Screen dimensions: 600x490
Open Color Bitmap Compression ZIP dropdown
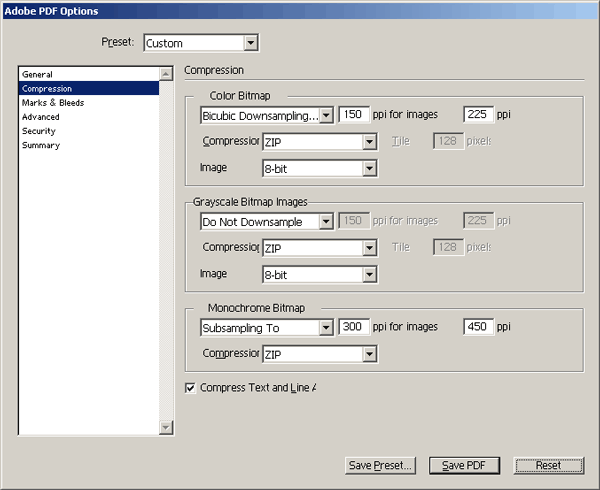(x=320, y=142)
